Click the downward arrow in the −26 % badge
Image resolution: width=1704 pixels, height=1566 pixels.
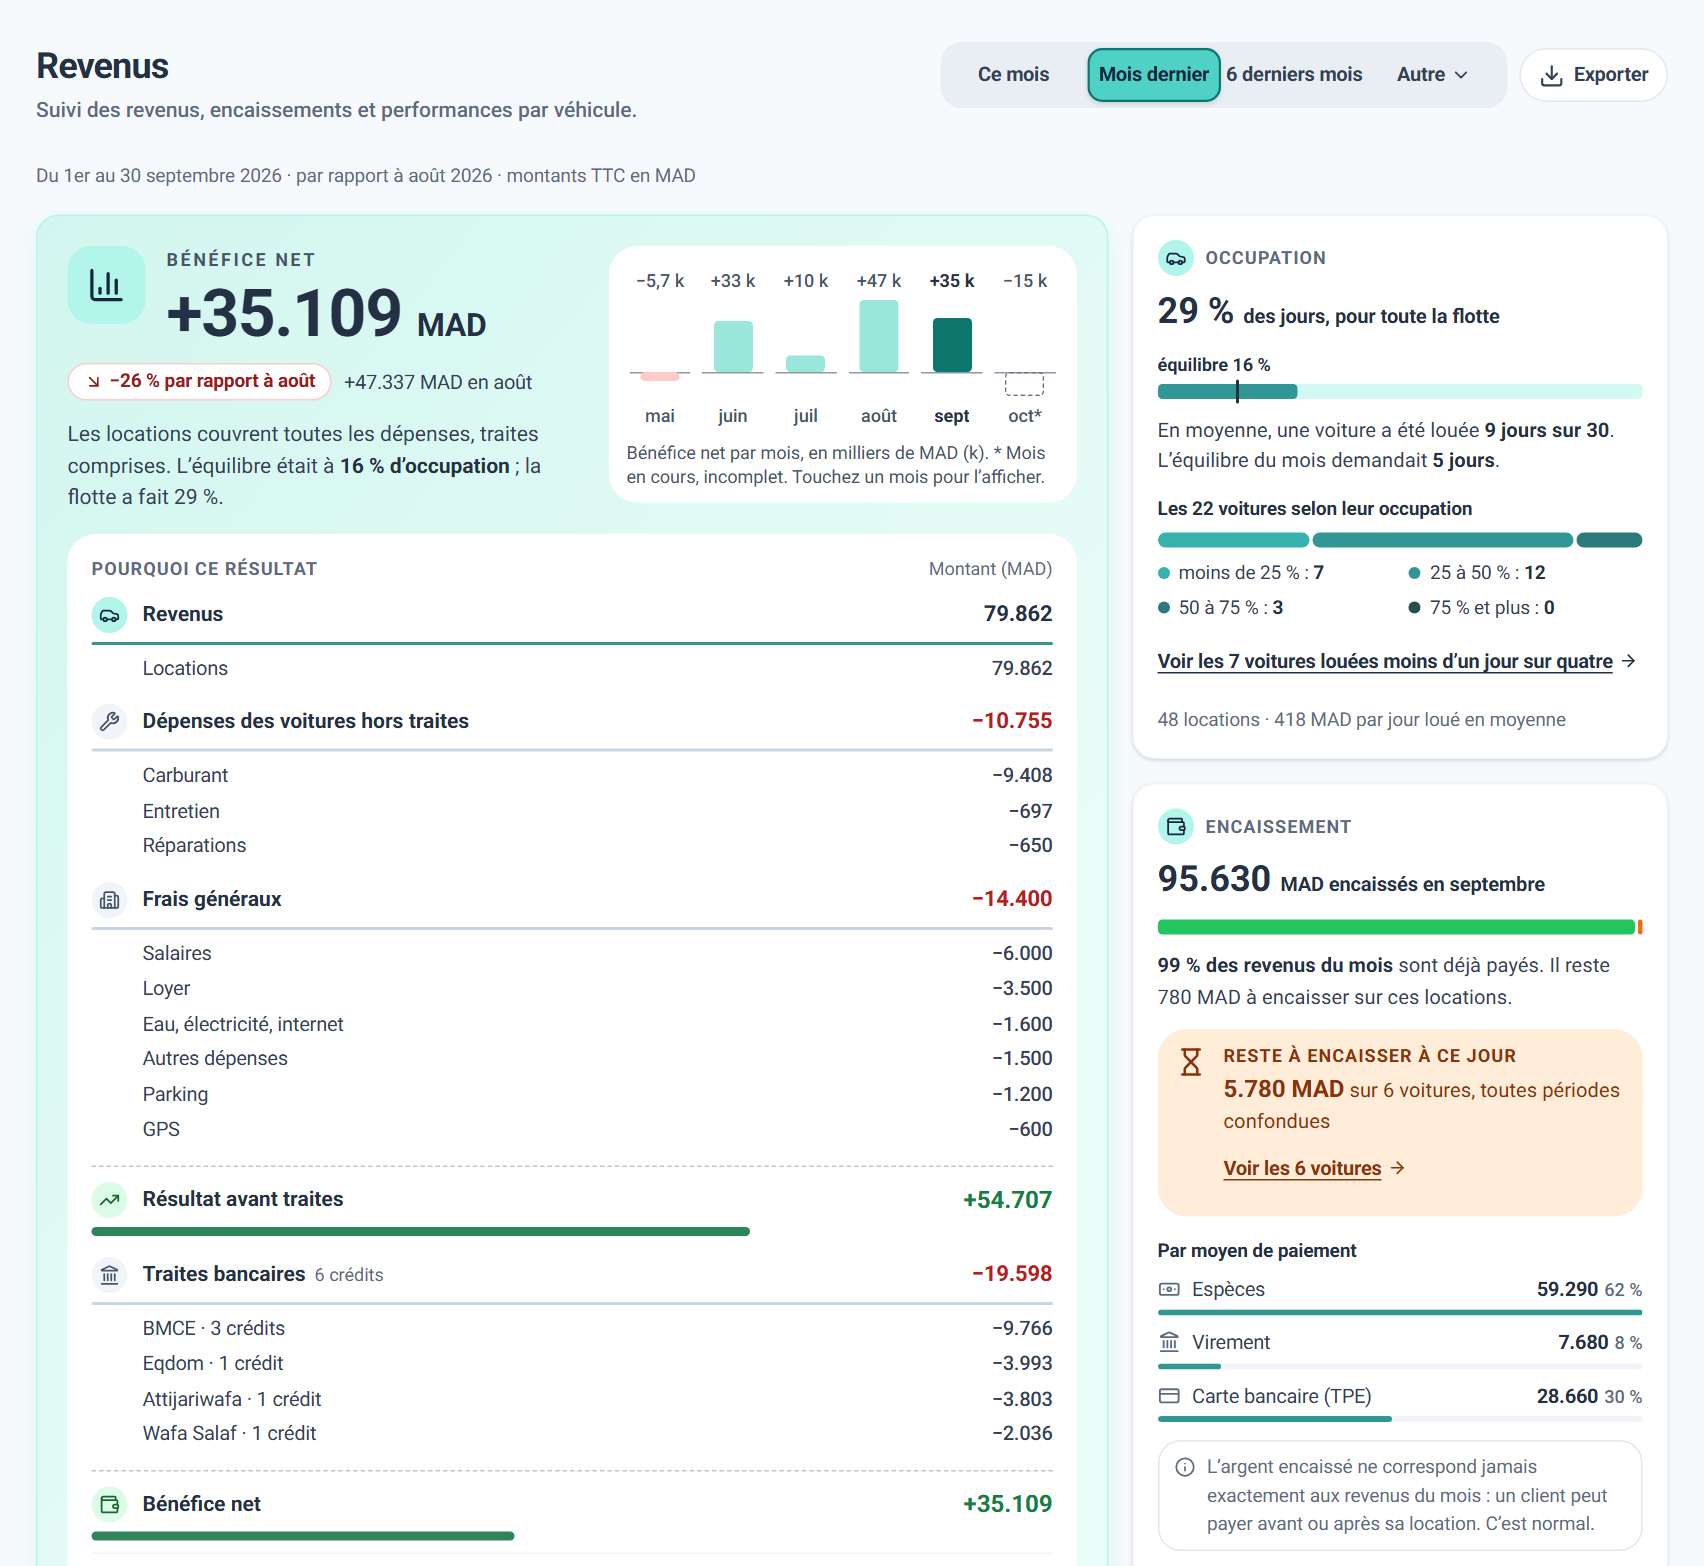94,382
